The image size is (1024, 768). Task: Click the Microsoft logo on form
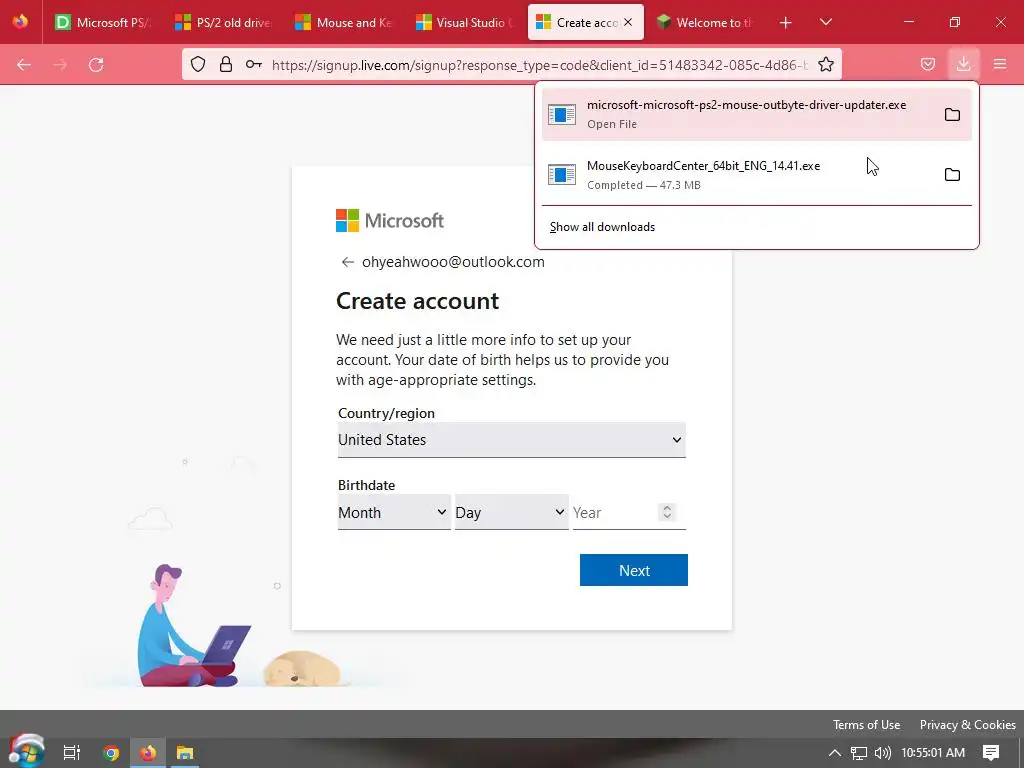390,221
